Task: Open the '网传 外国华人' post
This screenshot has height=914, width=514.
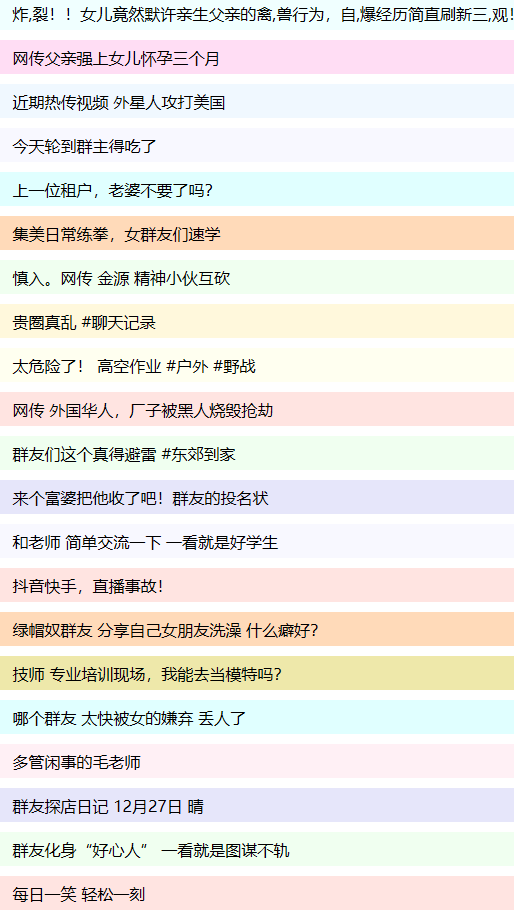Action: click(x=257, y=410)
